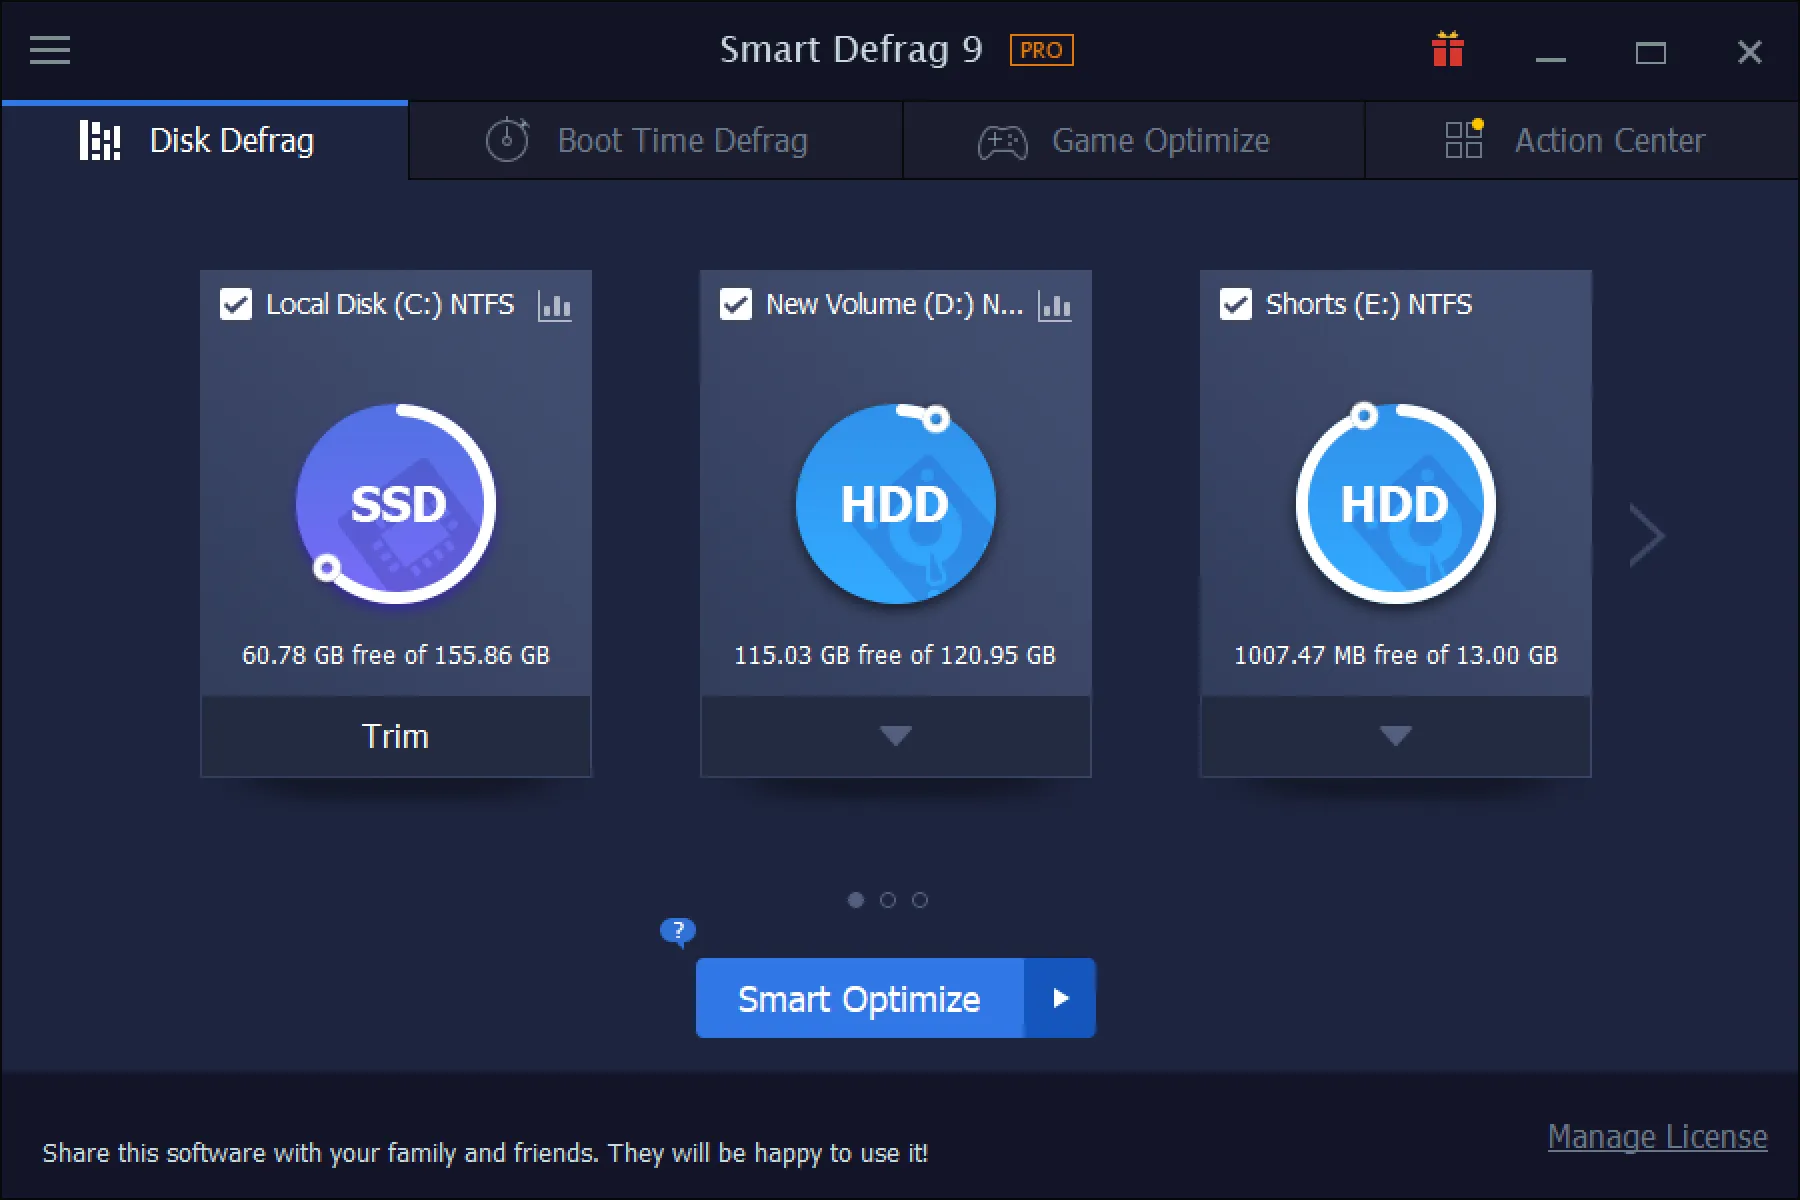Go to third drive page dot
Image resolution: width=1800 pixels, height=1200 pixels.
tap(920, 900)
